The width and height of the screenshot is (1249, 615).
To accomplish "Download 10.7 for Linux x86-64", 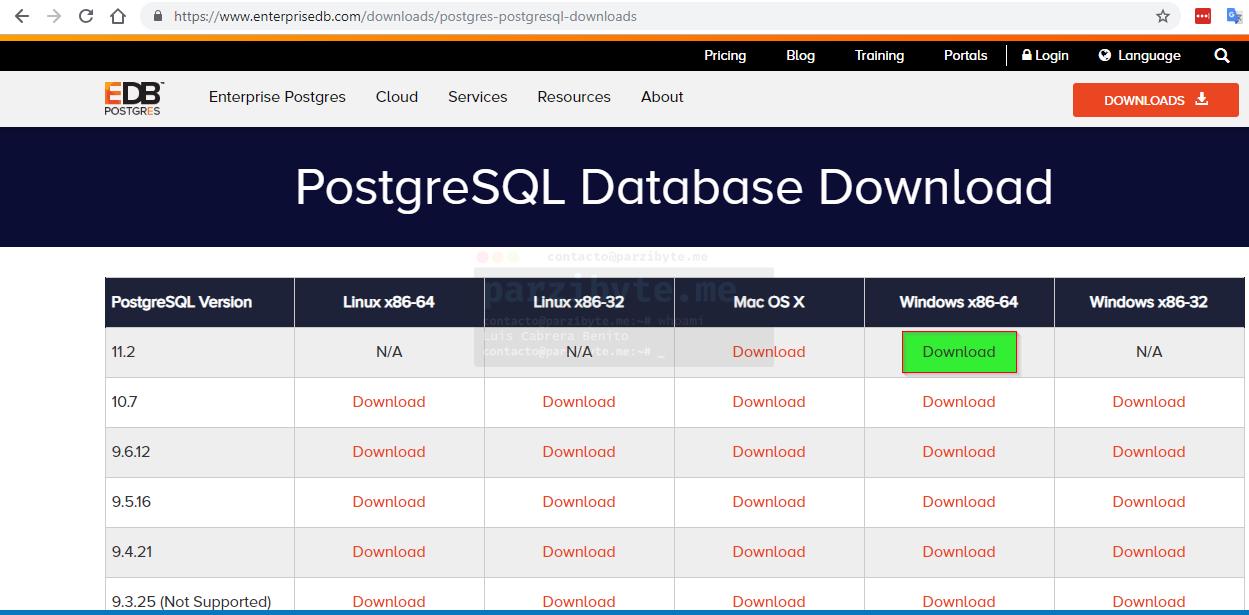I will pyautogui.click(x=389, y=402).
